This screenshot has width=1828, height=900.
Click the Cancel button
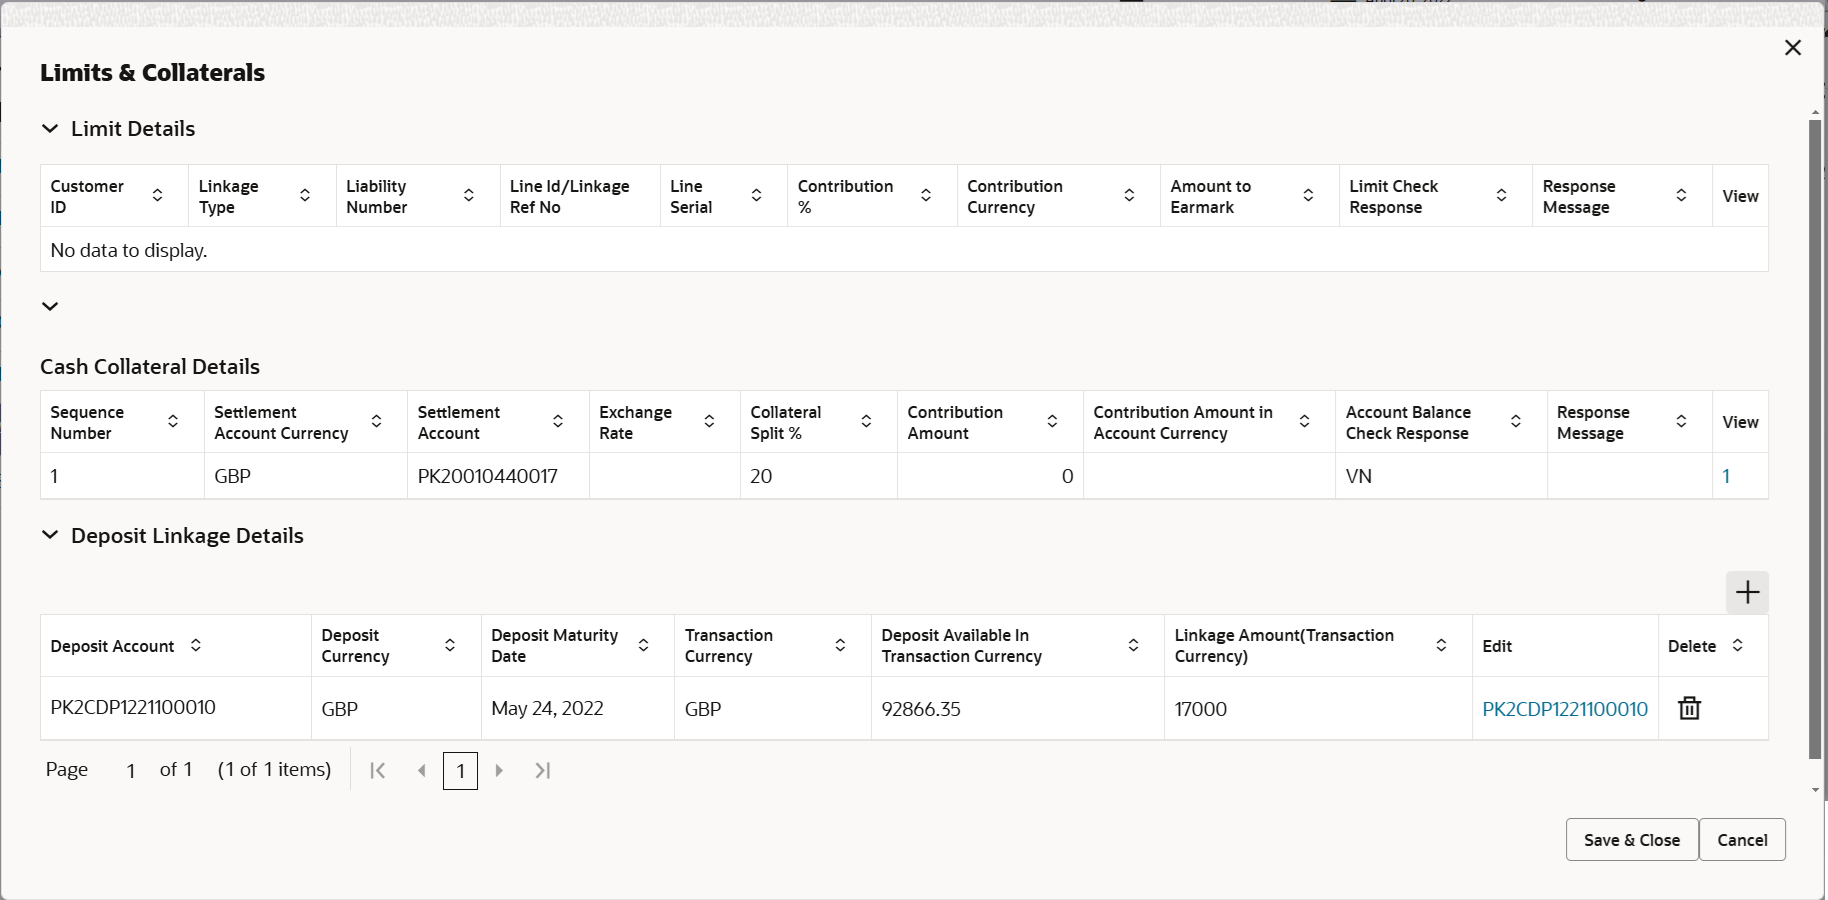click(1742, 840)
